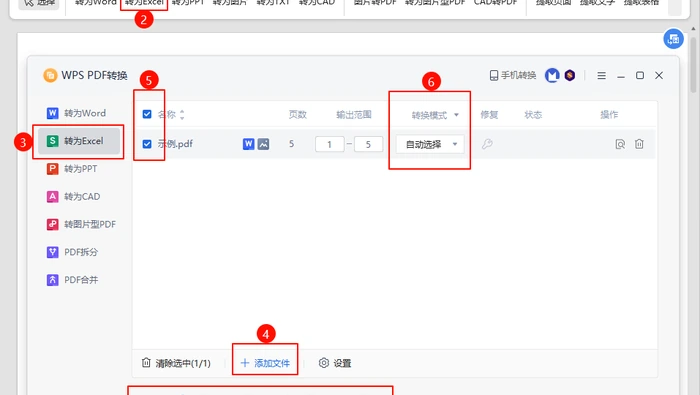
Task: Preview 示例.pdf with the magnifier page icon
Action: click(x=620, y=144)
